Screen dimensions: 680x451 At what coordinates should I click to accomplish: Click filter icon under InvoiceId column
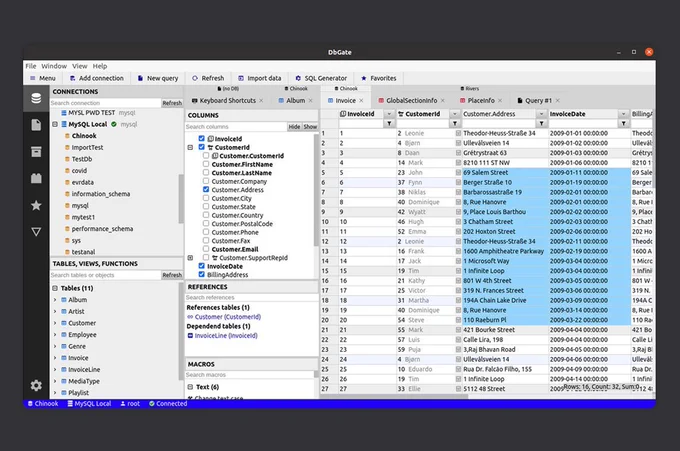[389, 124]
